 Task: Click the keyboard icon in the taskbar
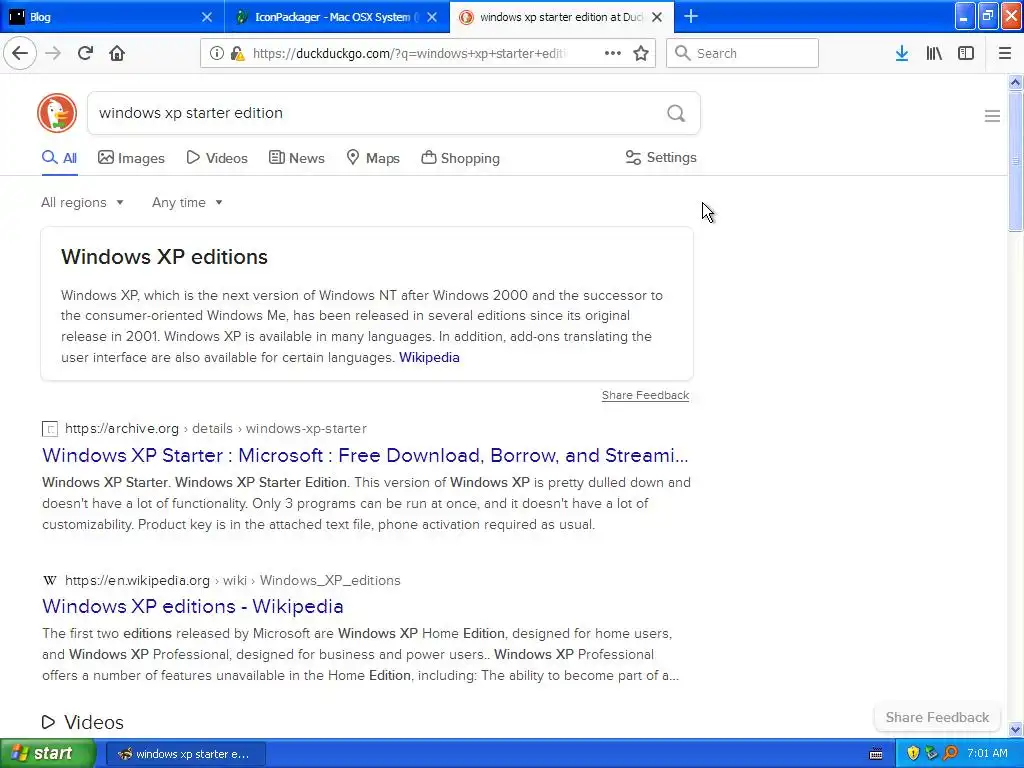pos(876,754)
